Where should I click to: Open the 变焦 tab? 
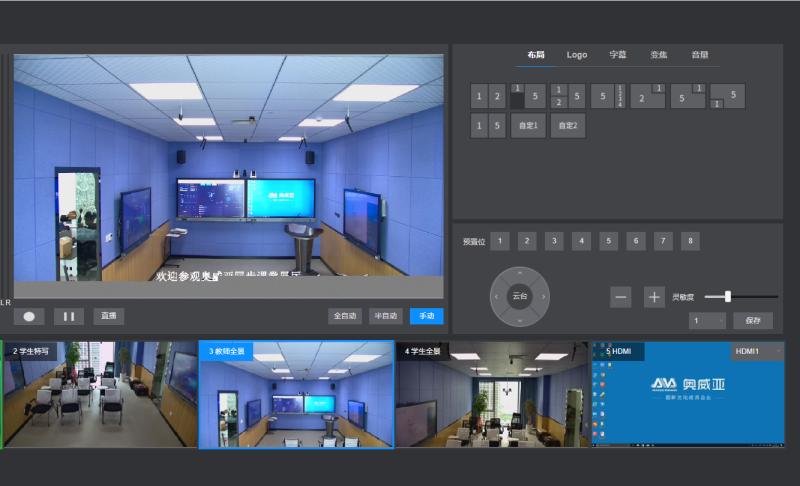click(659, 55)
